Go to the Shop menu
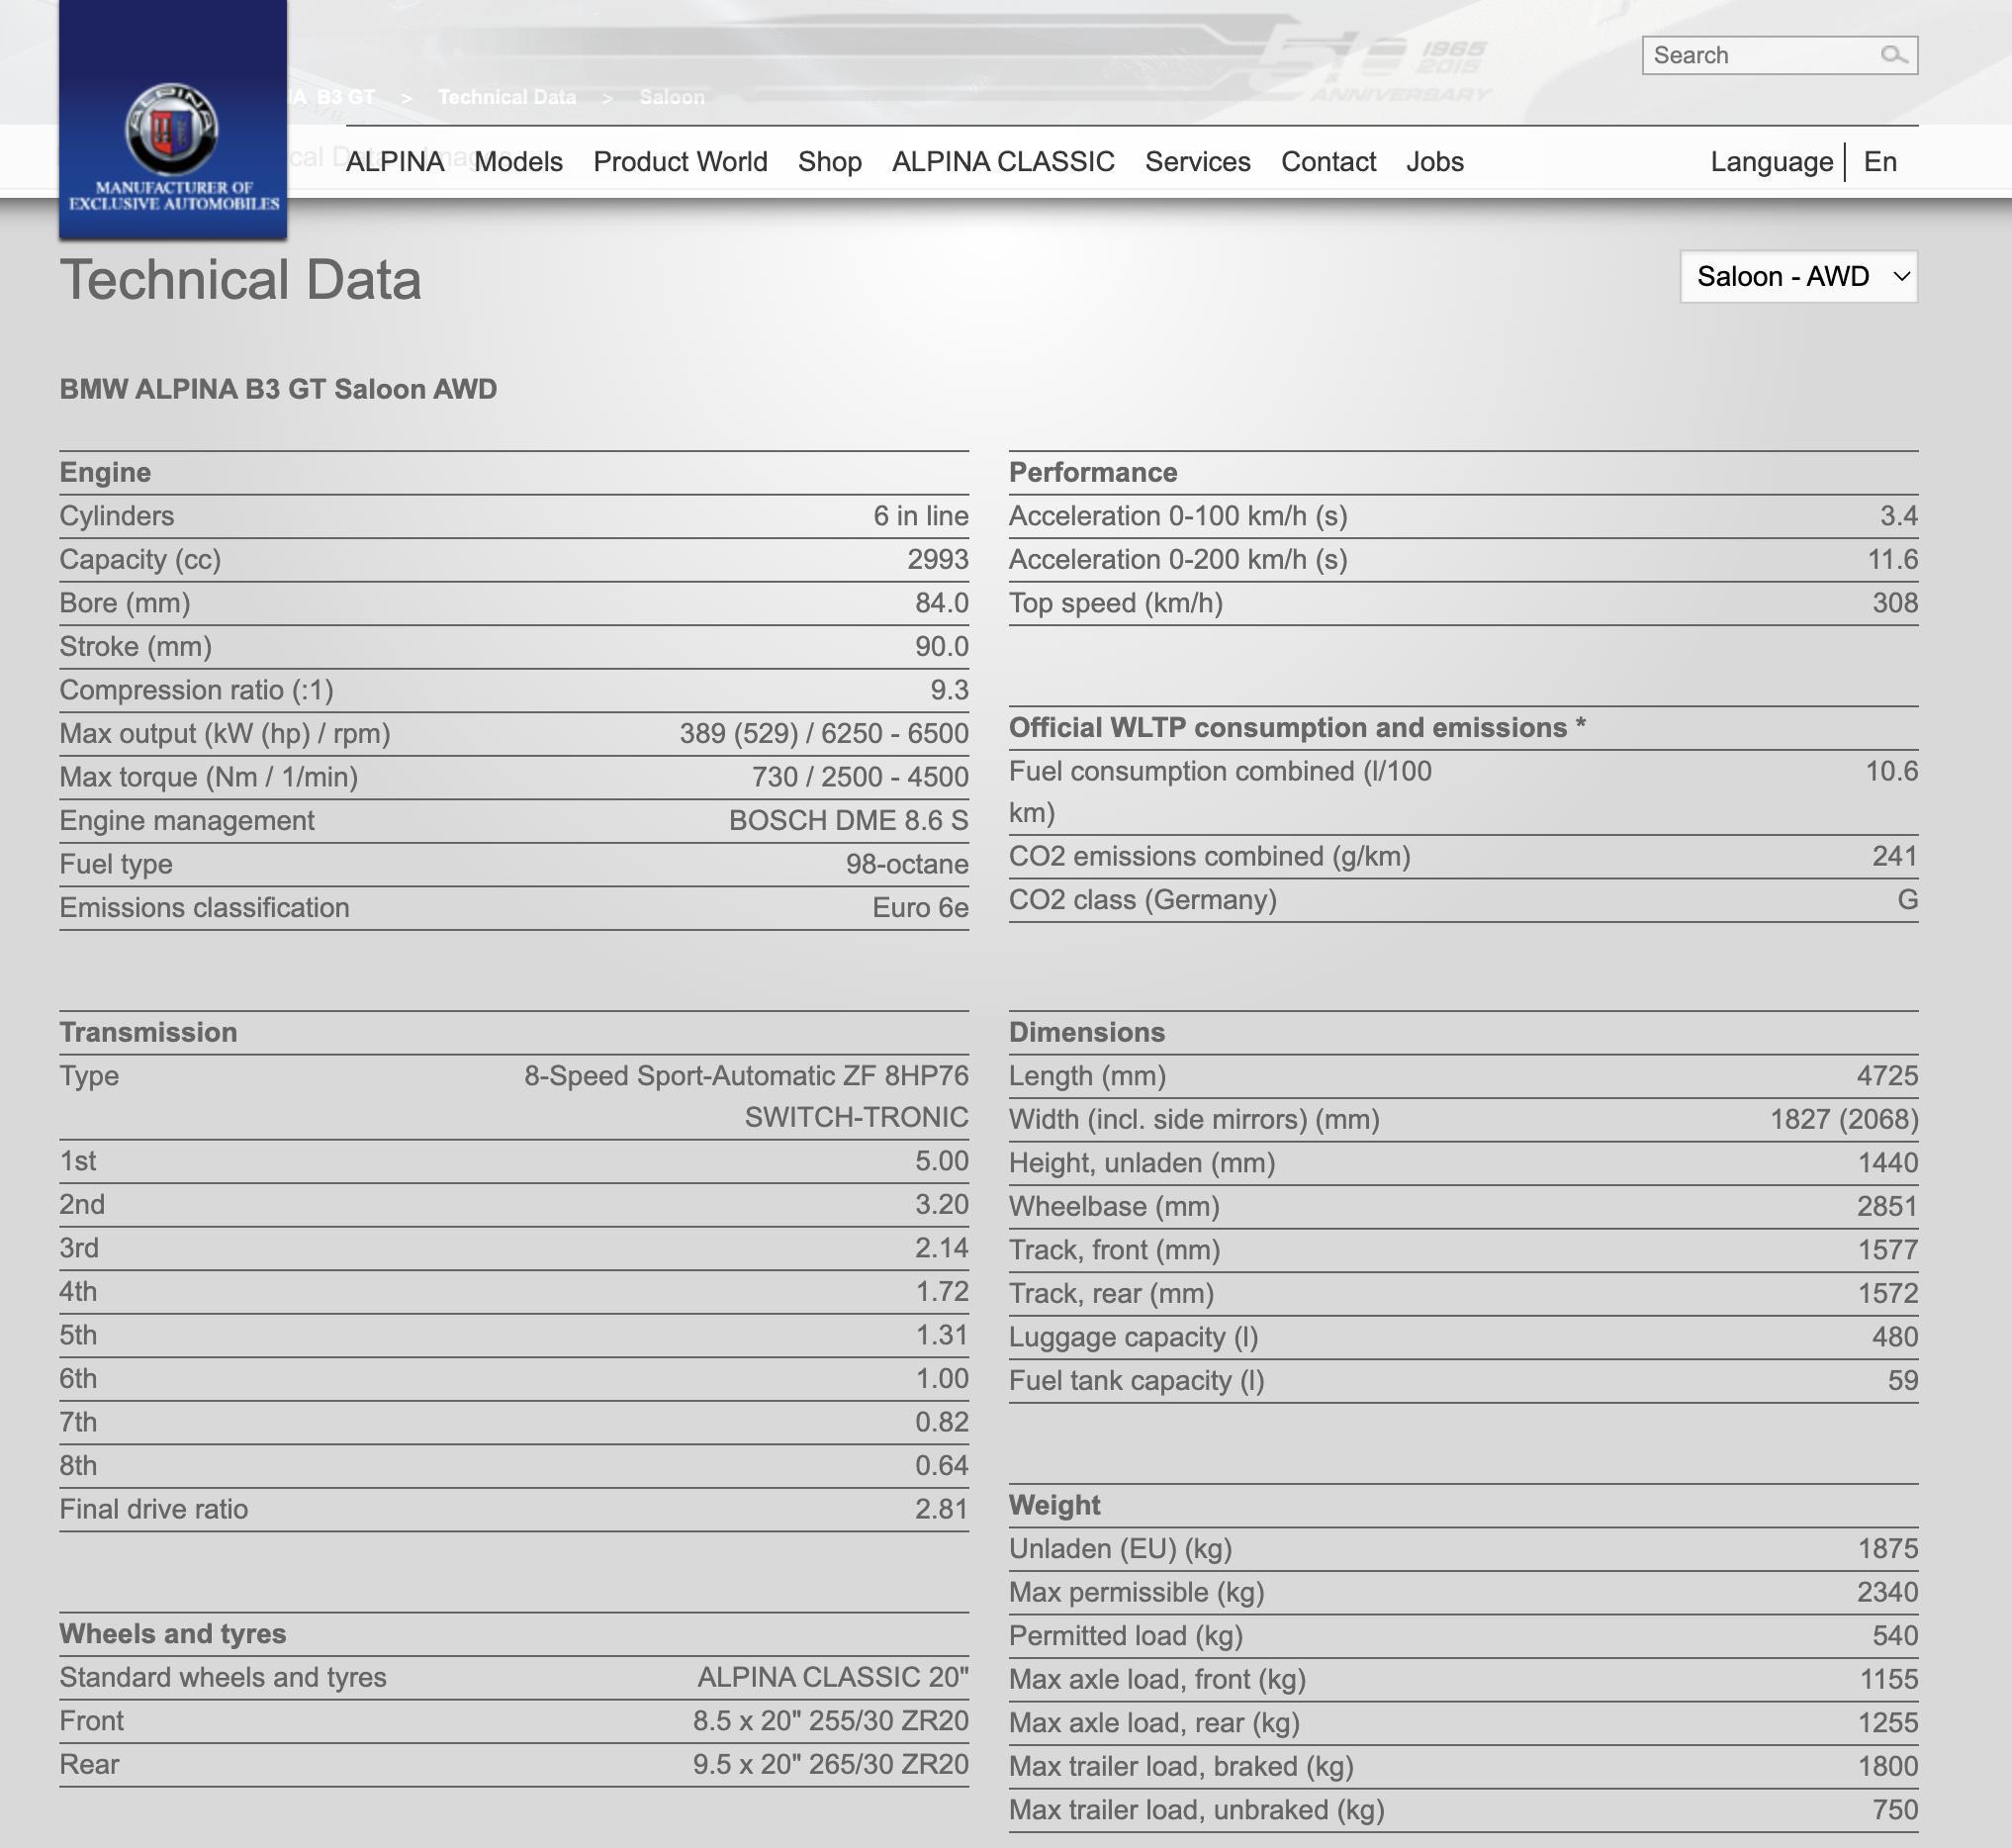 829,162
